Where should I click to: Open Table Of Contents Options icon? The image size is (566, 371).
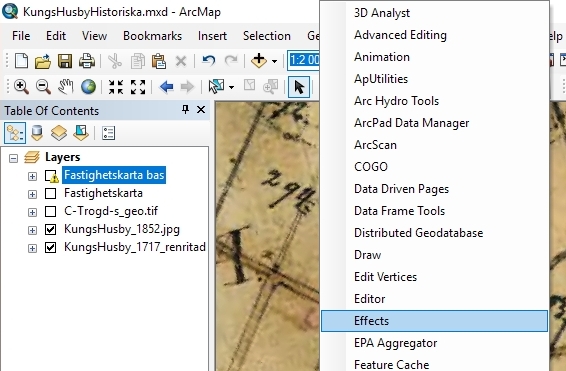click(108, 133)
